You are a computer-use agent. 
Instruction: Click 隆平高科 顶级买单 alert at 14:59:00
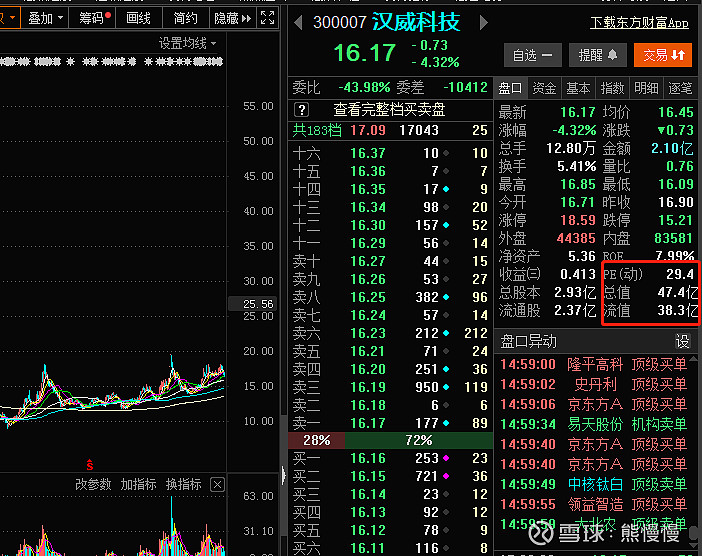[593, 364]
